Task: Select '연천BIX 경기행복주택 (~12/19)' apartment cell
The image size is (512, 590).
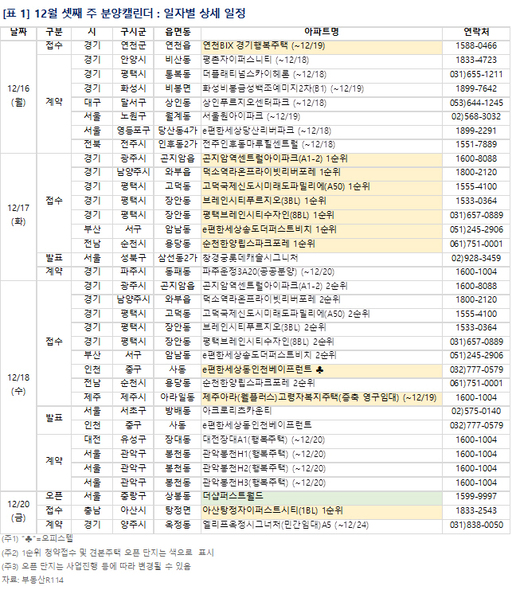Action: [x=322, y=46]
